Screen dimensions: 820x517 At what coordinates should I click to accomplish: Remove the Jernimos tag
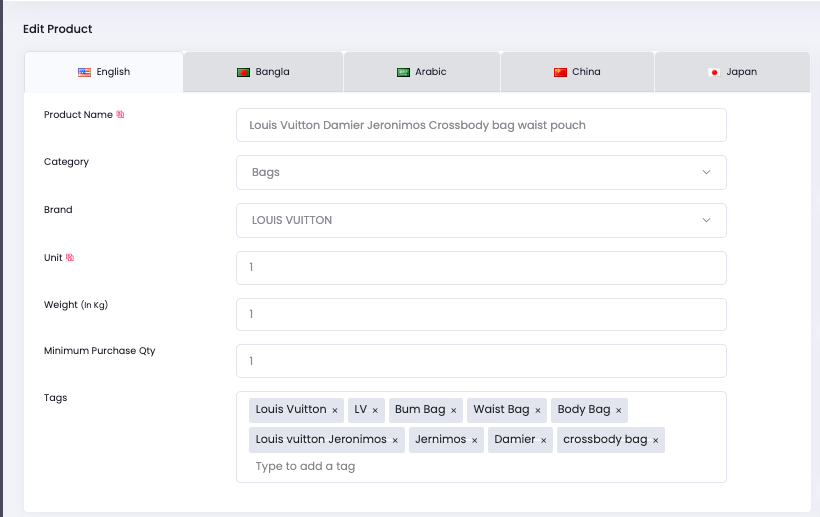pos(474,440)
